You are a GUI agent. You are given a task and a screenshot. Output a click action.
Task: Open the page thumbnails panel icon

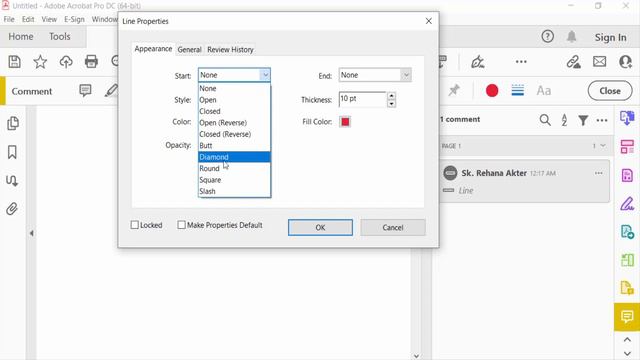pos(13,123)
